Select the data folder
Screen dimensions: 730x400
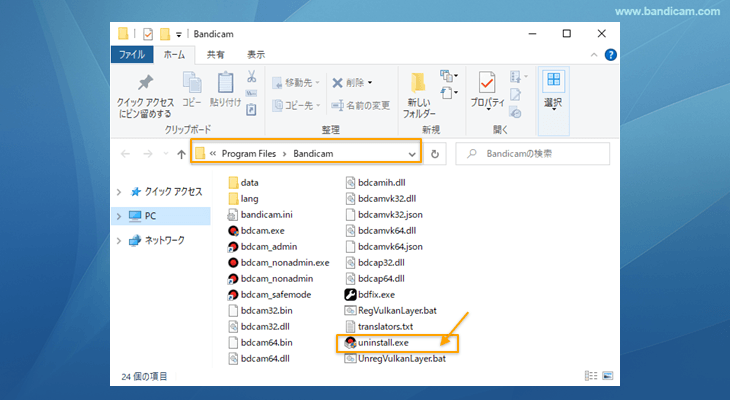point(243,183)
